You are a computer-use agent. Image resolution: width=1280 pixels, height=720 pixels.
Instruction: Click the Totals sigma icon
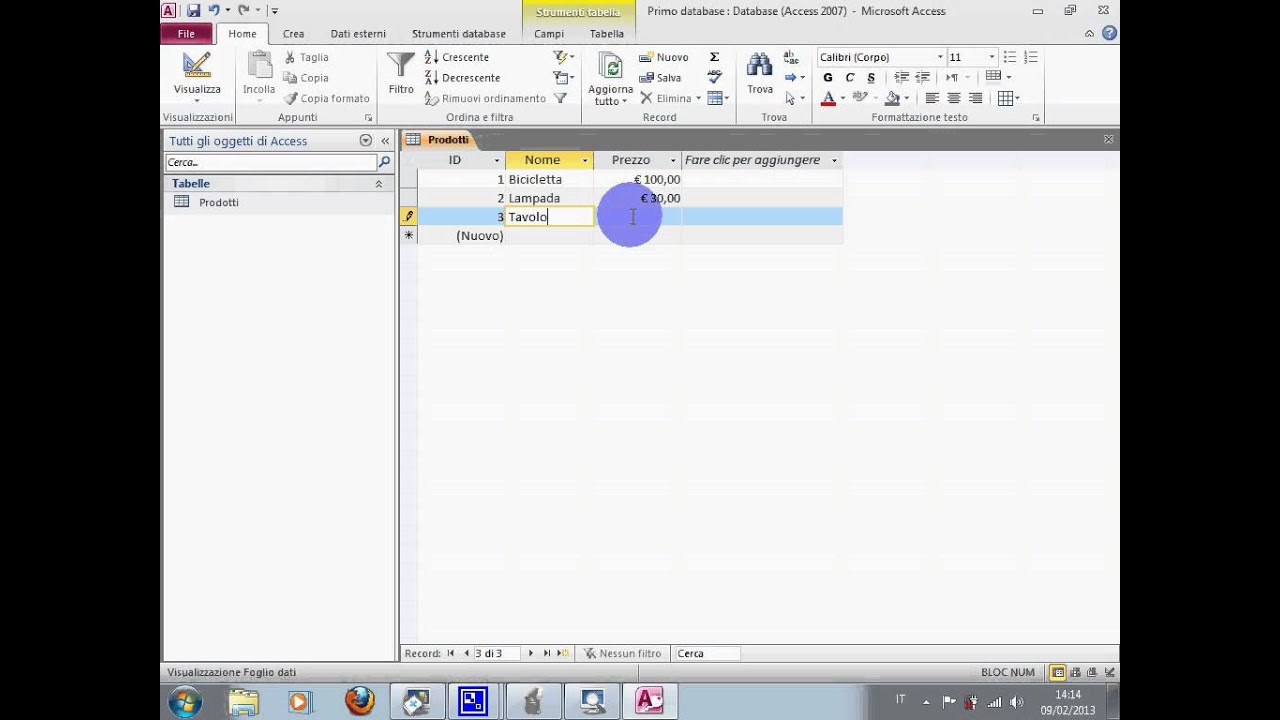tap(714, 57)
